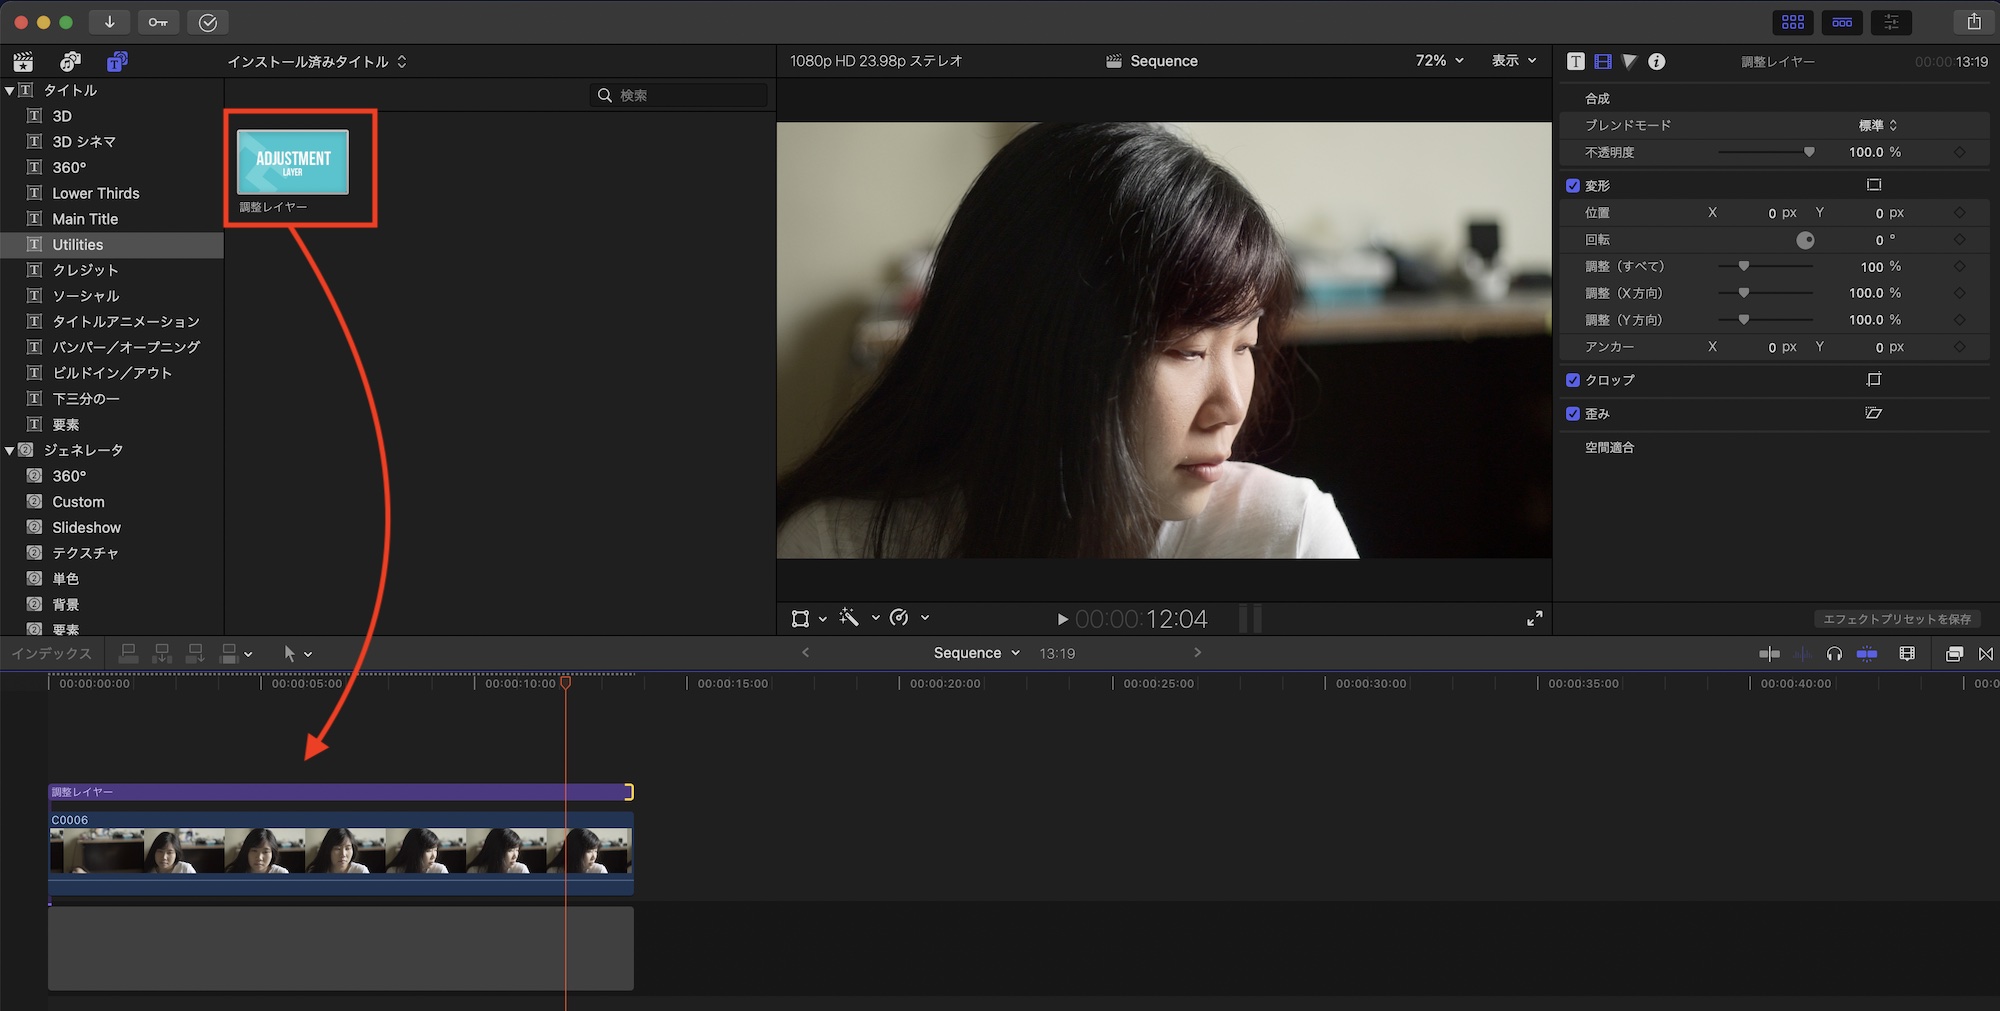Collapse the タイトル tree category
The image size is (2000, 1011).
click(x=10, y=90)
